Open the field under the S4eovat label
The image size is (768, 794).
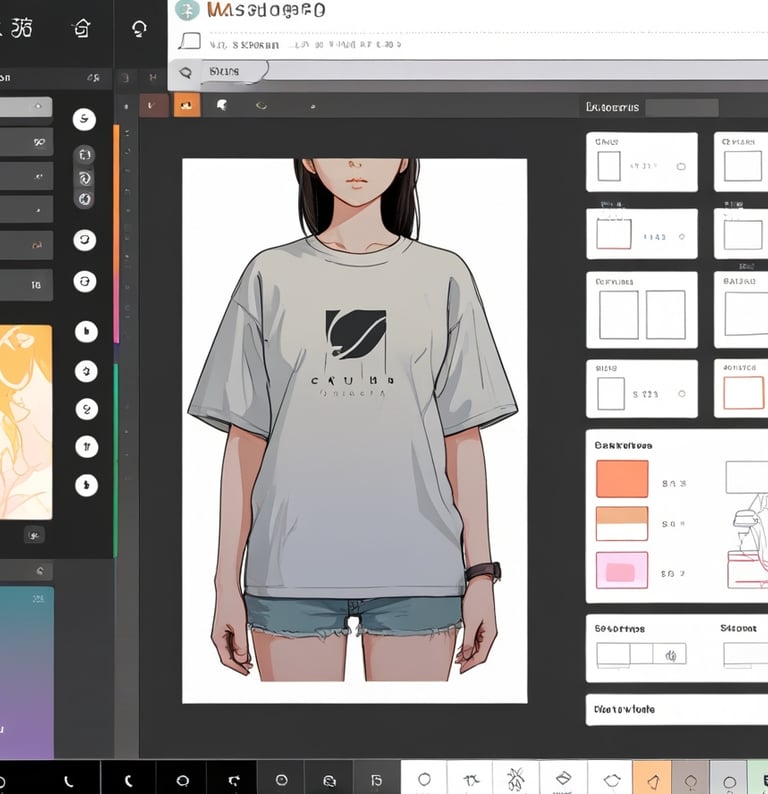click(746, 655)
